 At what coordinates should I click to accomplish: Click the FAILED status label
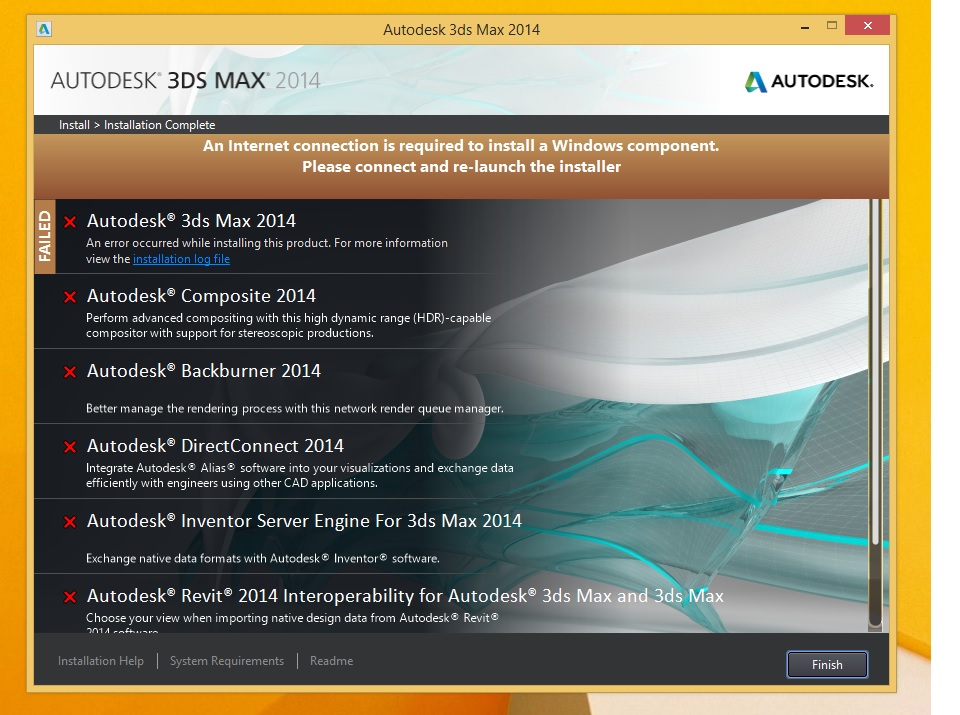coord(45,236)
